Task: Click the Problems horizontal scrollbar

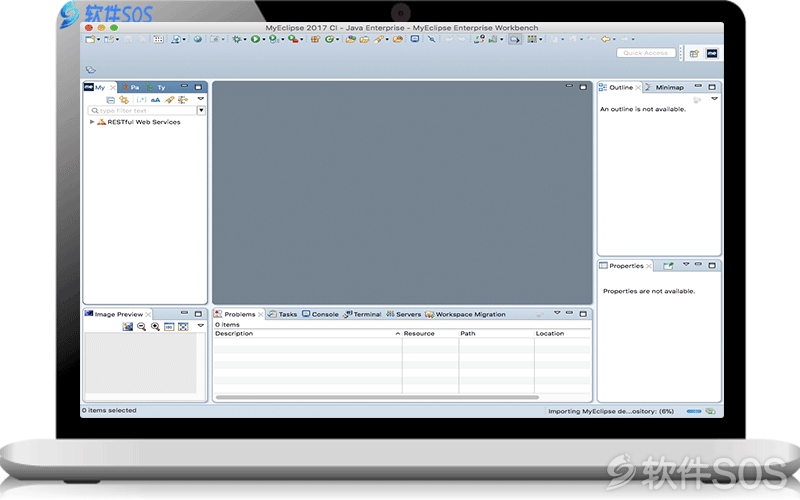Action: tap(377, 397)
